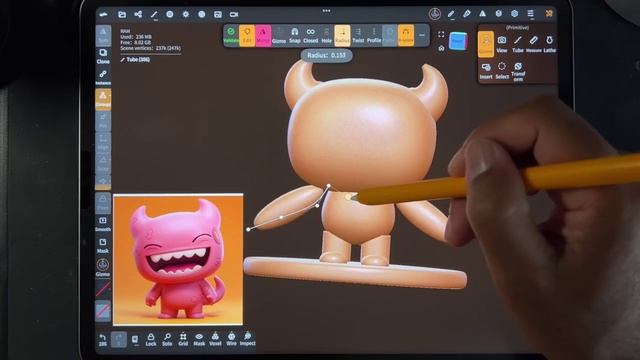Tap the Tube (386) object label

click(135, 60)
